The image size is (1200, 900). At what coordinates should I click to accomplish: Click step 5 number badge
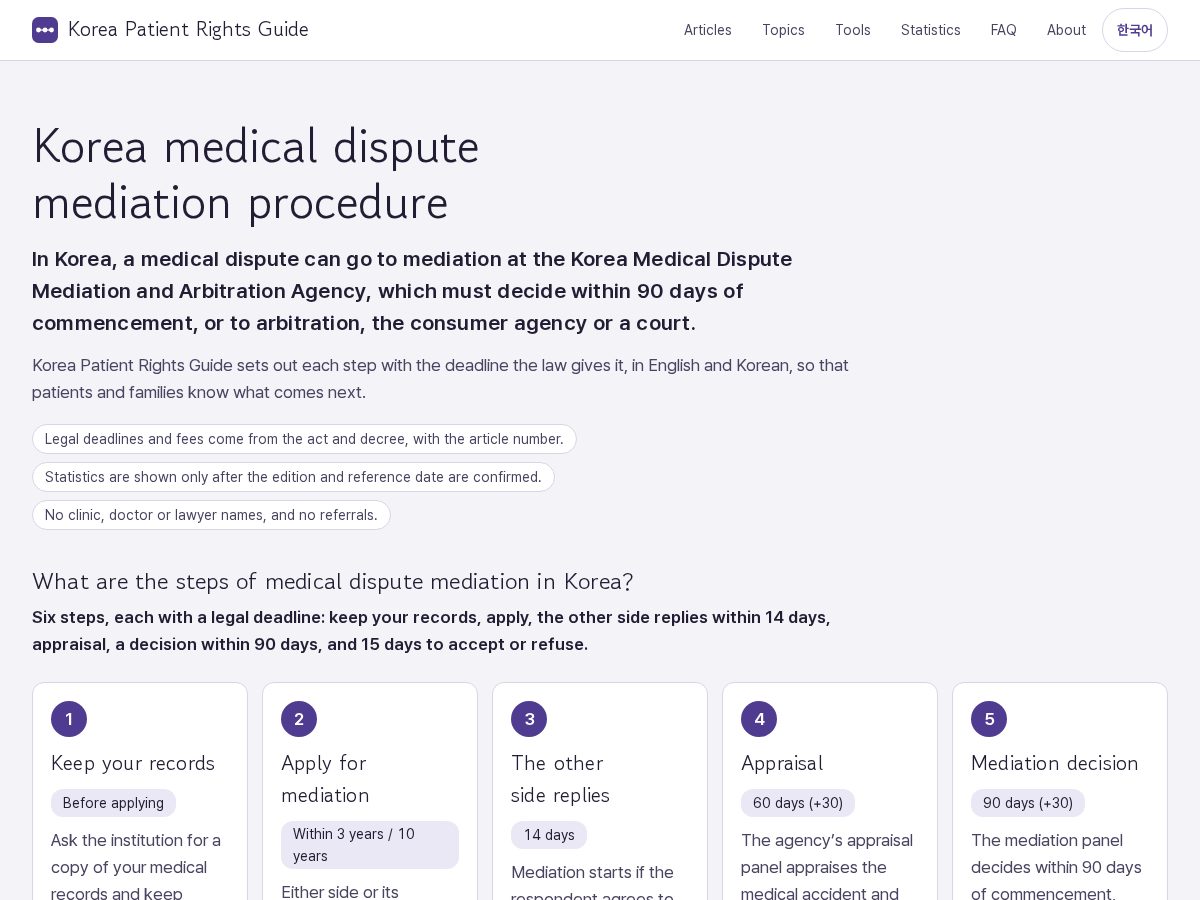pos(989,719)
